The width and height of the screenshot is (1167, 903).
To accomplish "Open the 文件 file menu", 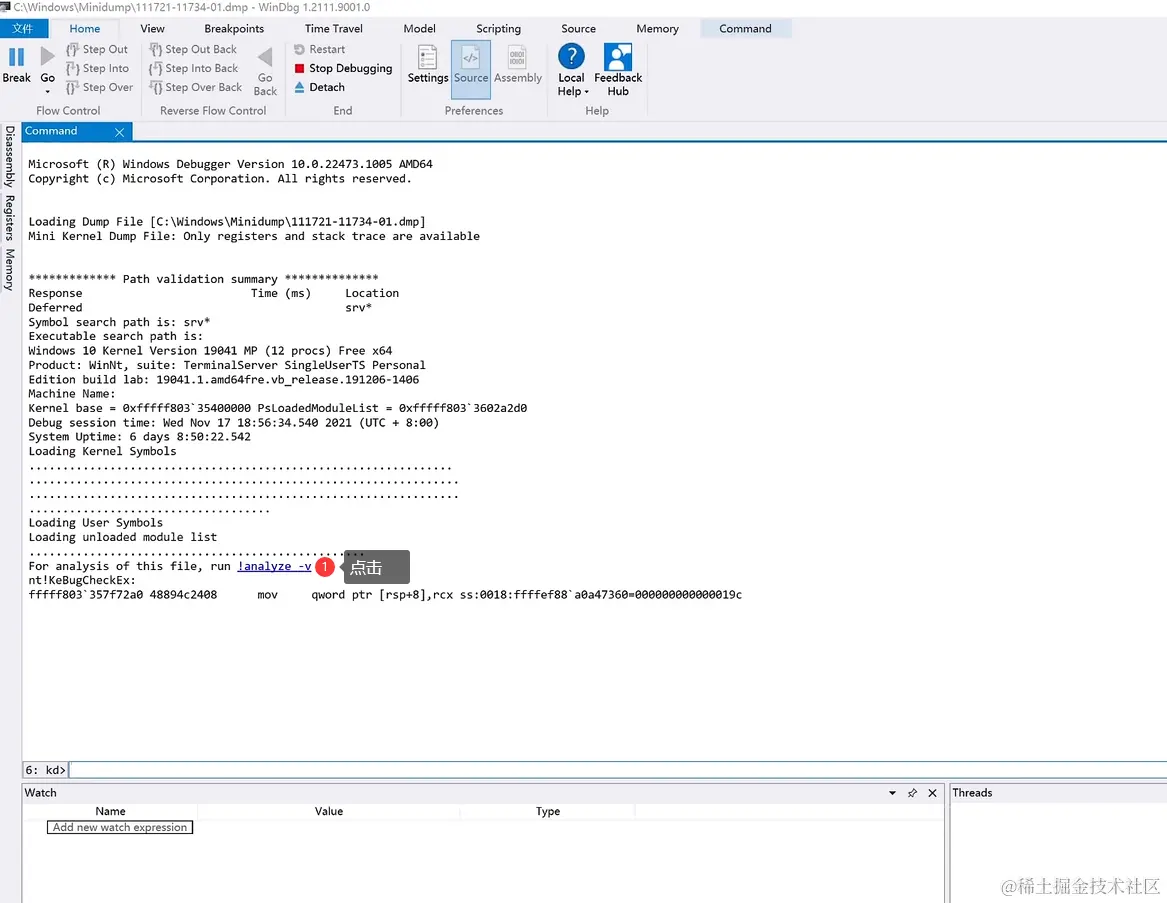I will pos(24,28).
